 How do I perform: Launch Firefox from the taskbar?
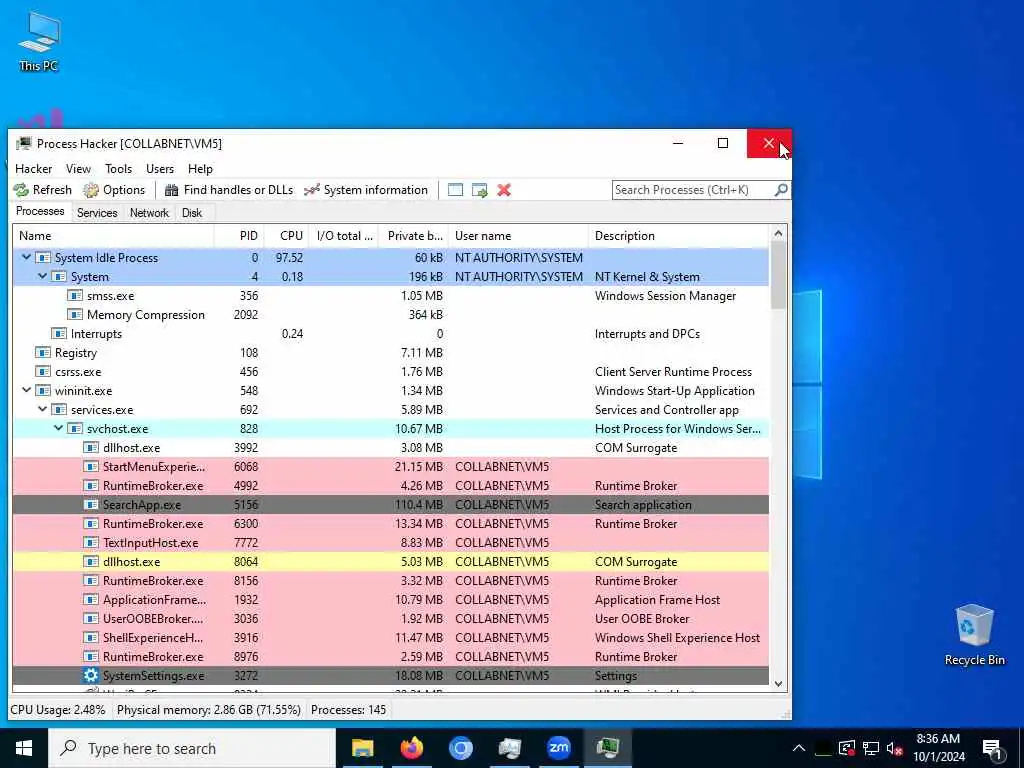[411, 748]
